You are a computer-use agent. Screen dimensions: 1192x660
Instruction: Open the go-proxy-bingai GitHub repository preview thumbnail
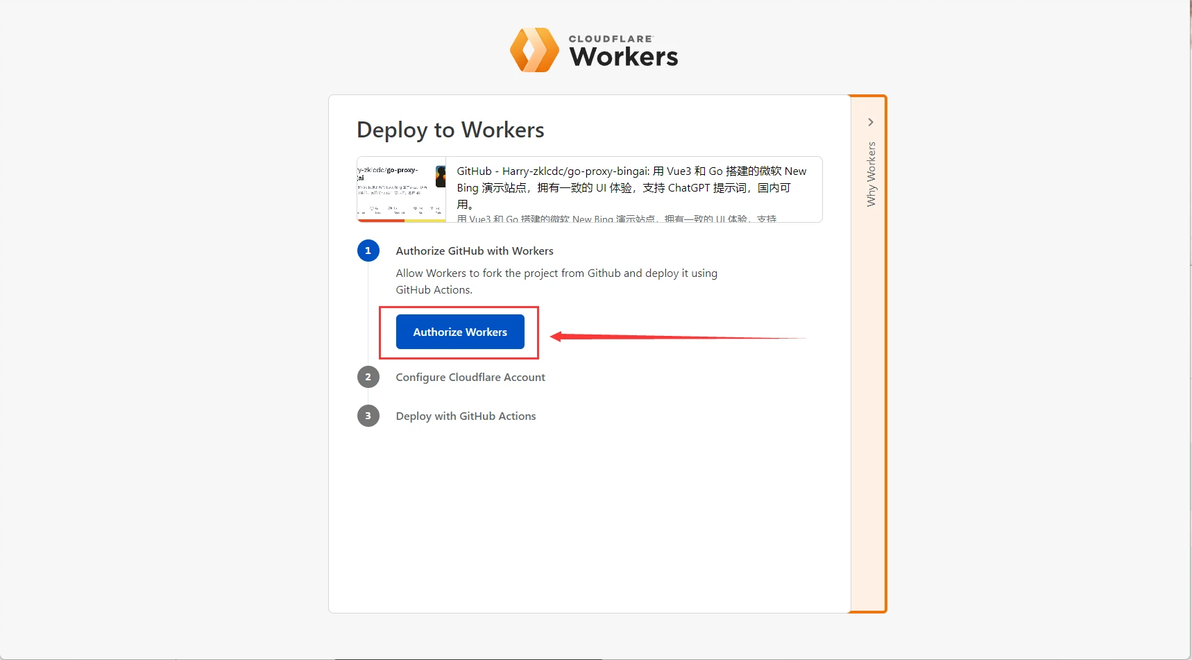point(401,190)
